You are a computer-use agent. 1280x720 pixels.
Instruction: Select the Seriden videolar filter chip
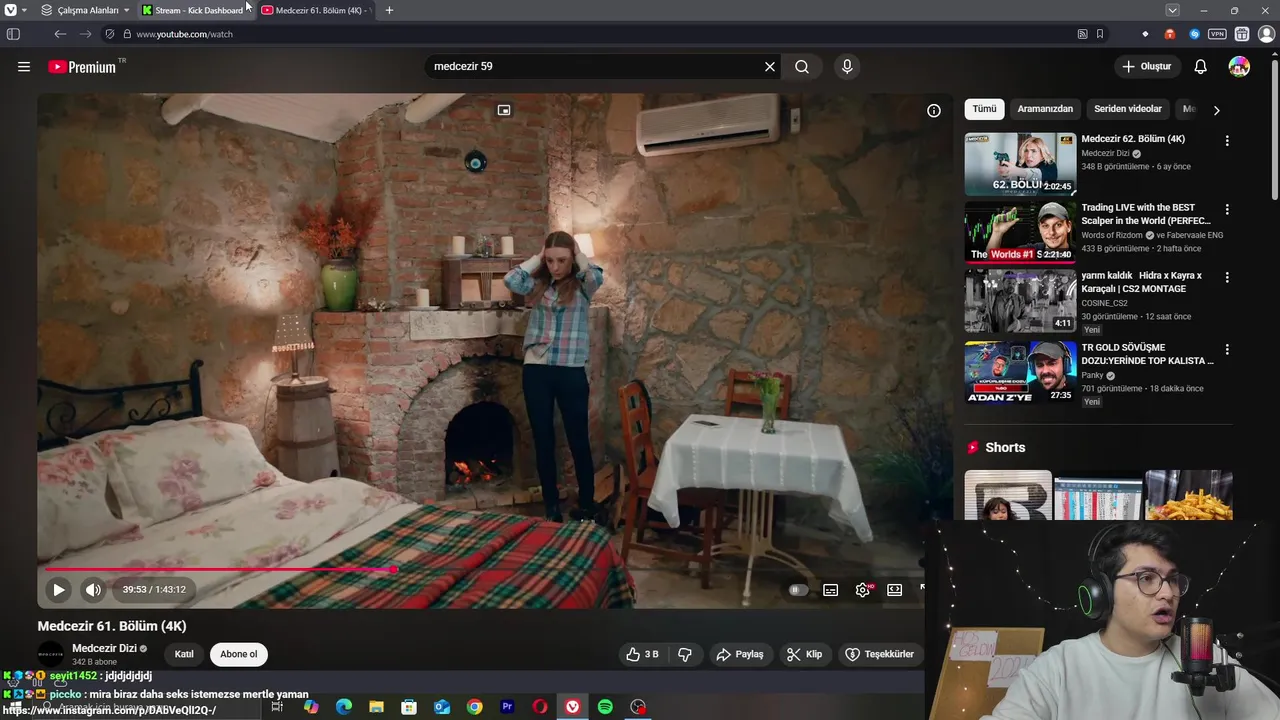point(1128,109)
